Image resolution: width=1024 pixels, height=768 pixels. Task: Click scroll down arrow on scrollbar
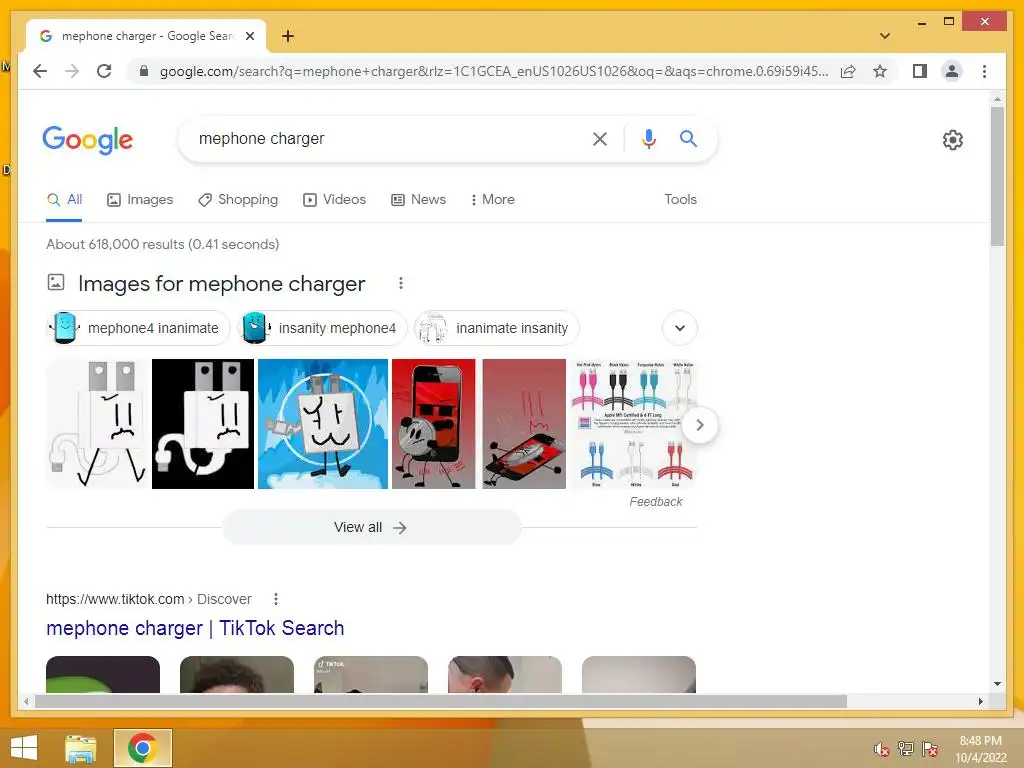click(997, 684)
